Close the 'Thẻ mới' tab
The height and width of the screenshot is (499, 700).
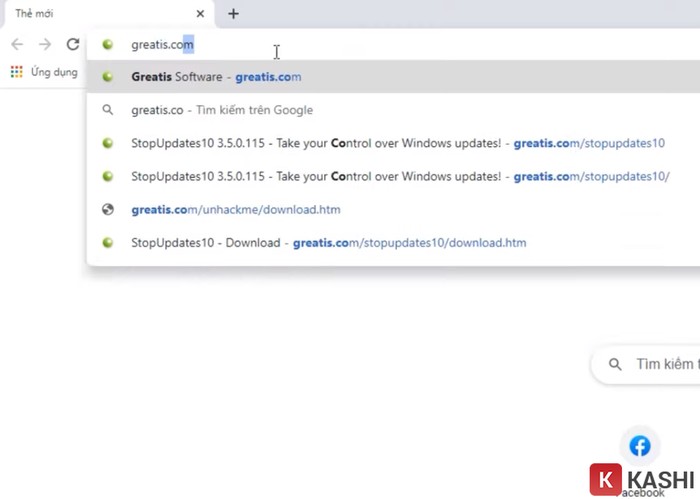(200, 14)
